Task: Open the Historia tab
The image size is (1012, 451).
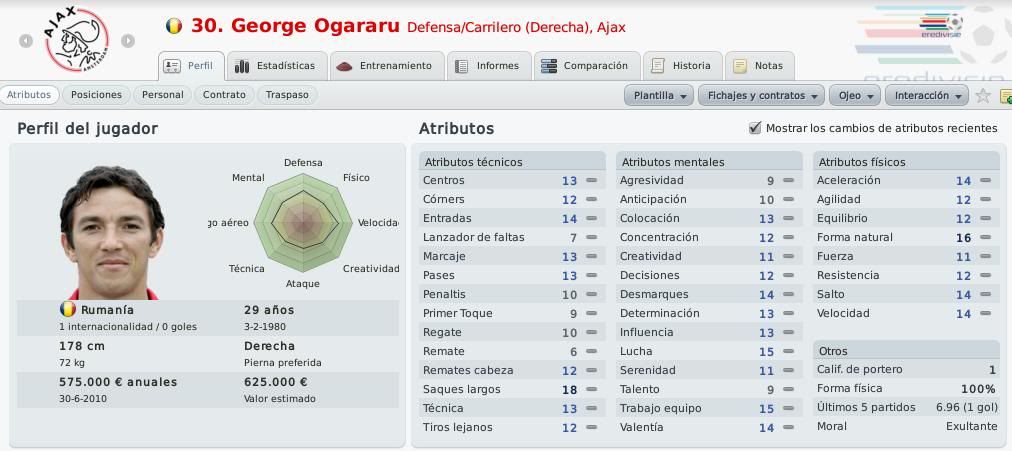Action: click(683, 66)
